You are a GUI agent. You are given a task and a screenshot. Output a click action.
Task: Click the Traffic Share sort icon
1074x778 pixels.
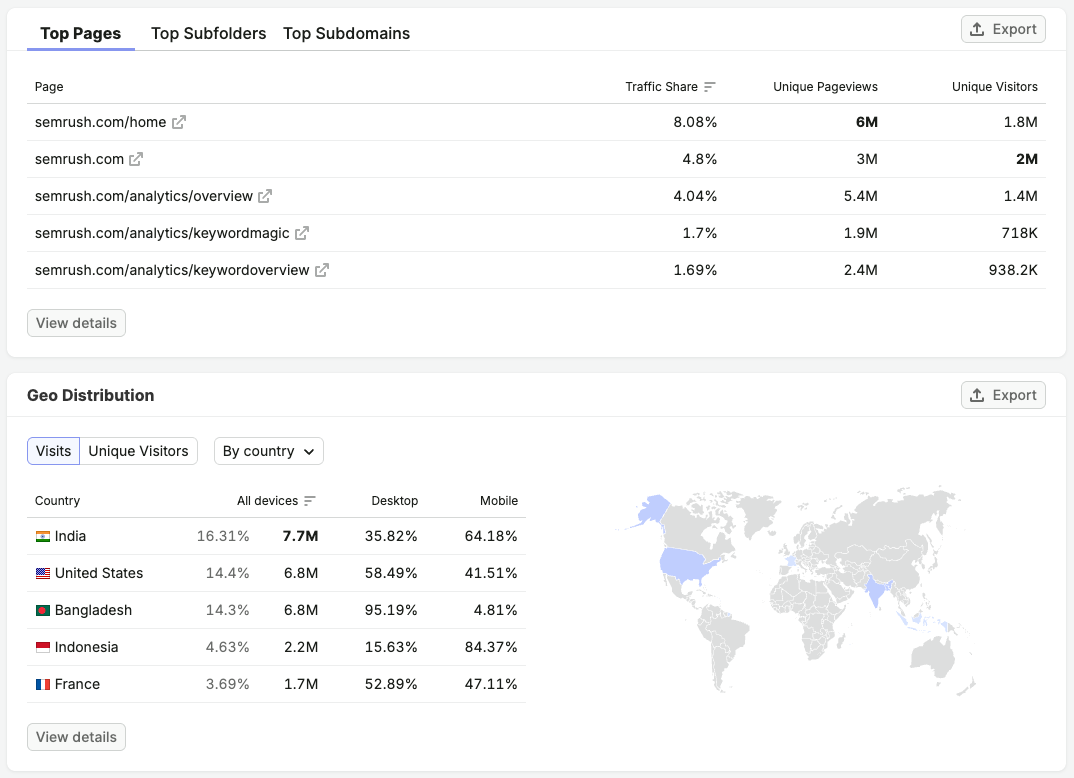710,87
